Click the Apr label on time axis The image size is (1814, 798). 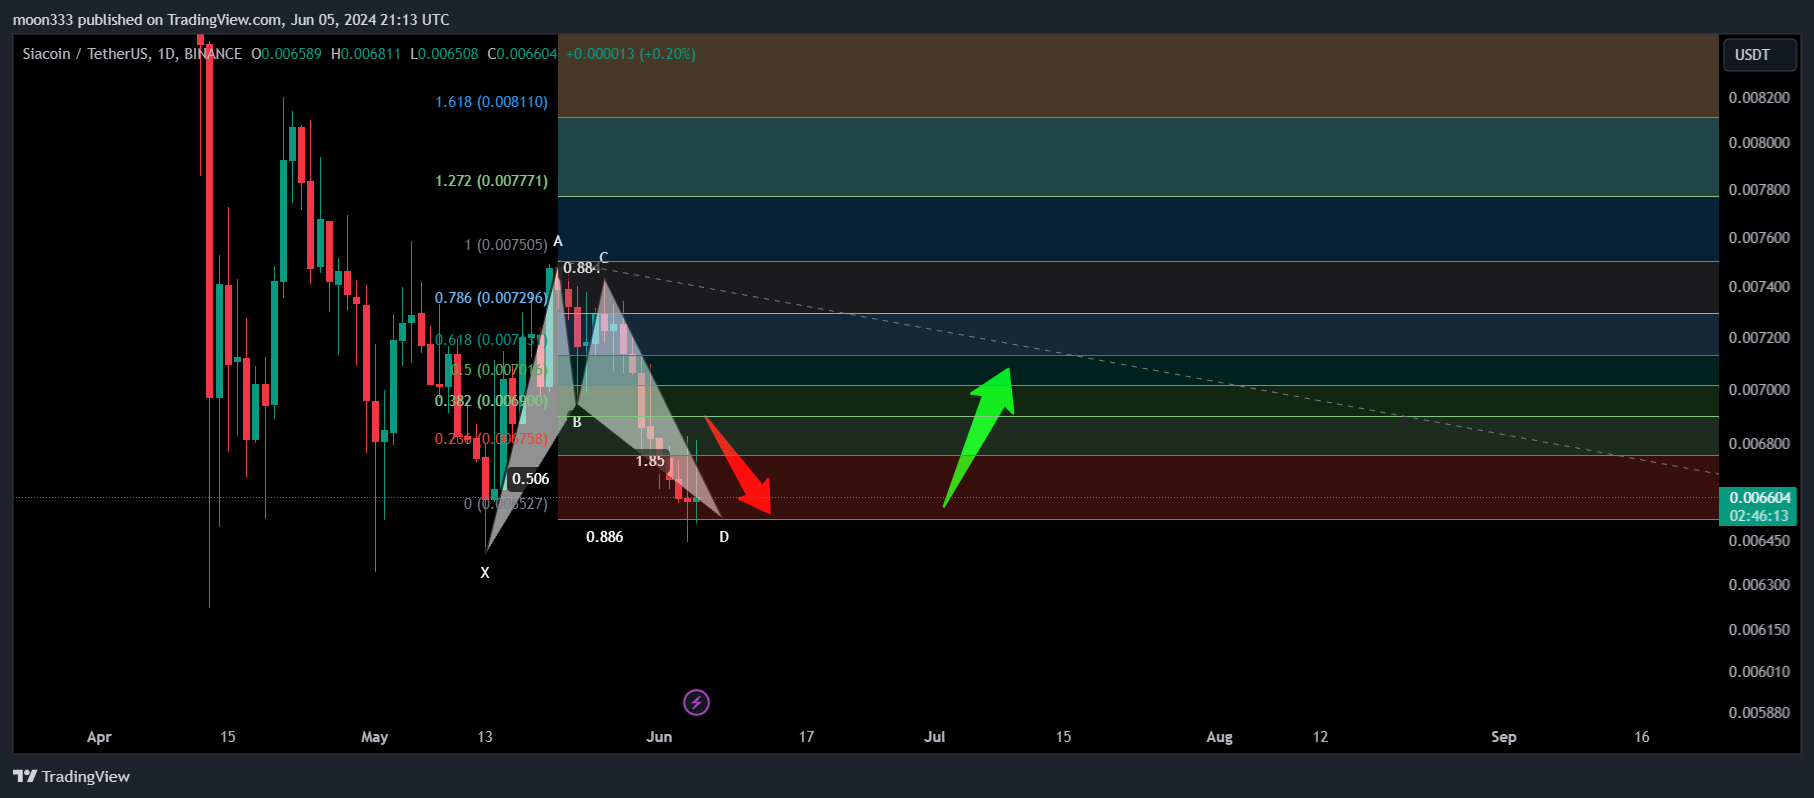(x=99, y=737)
